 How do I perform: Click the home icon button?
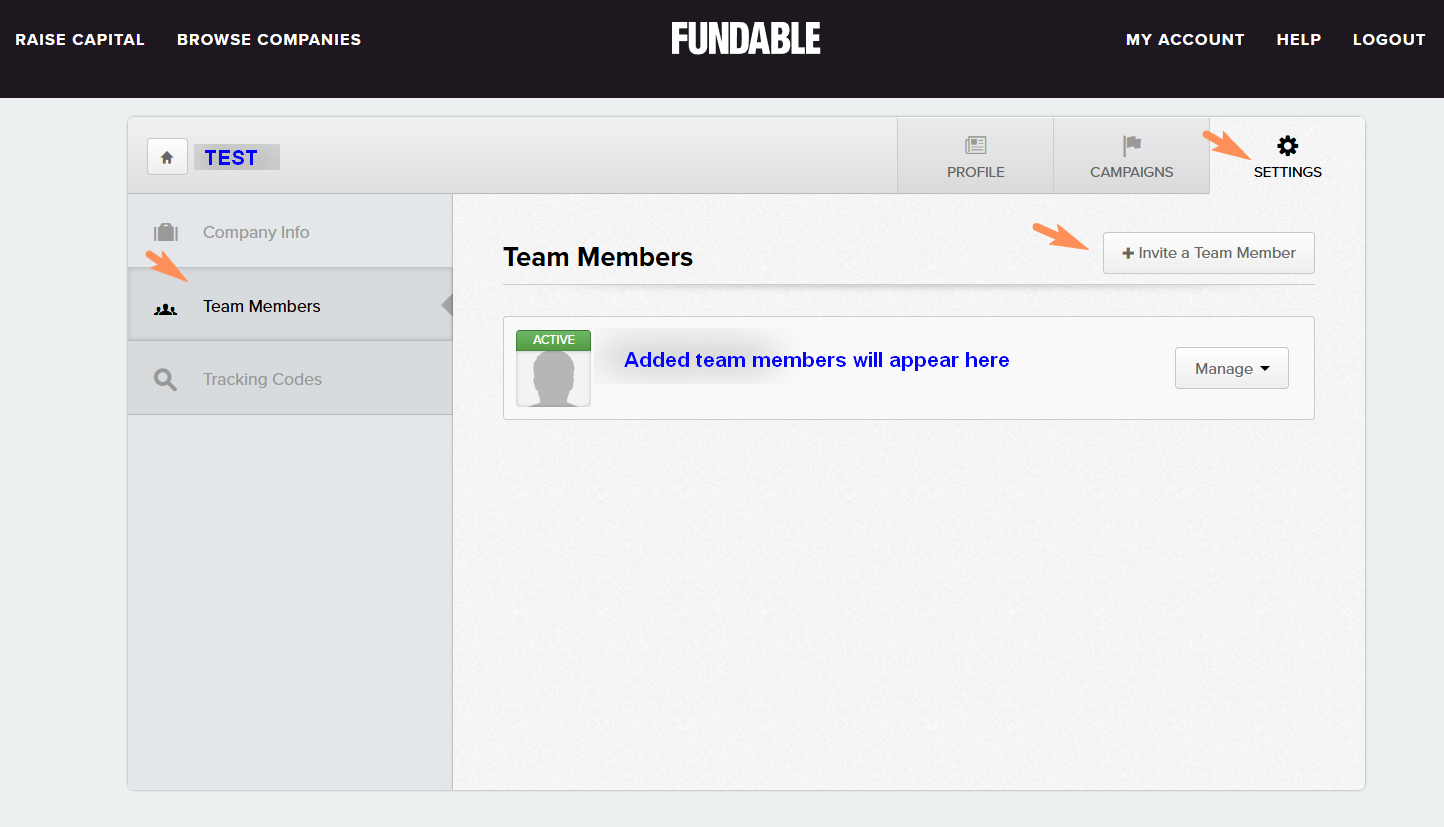pyautogui.click(x=167, y=157)
